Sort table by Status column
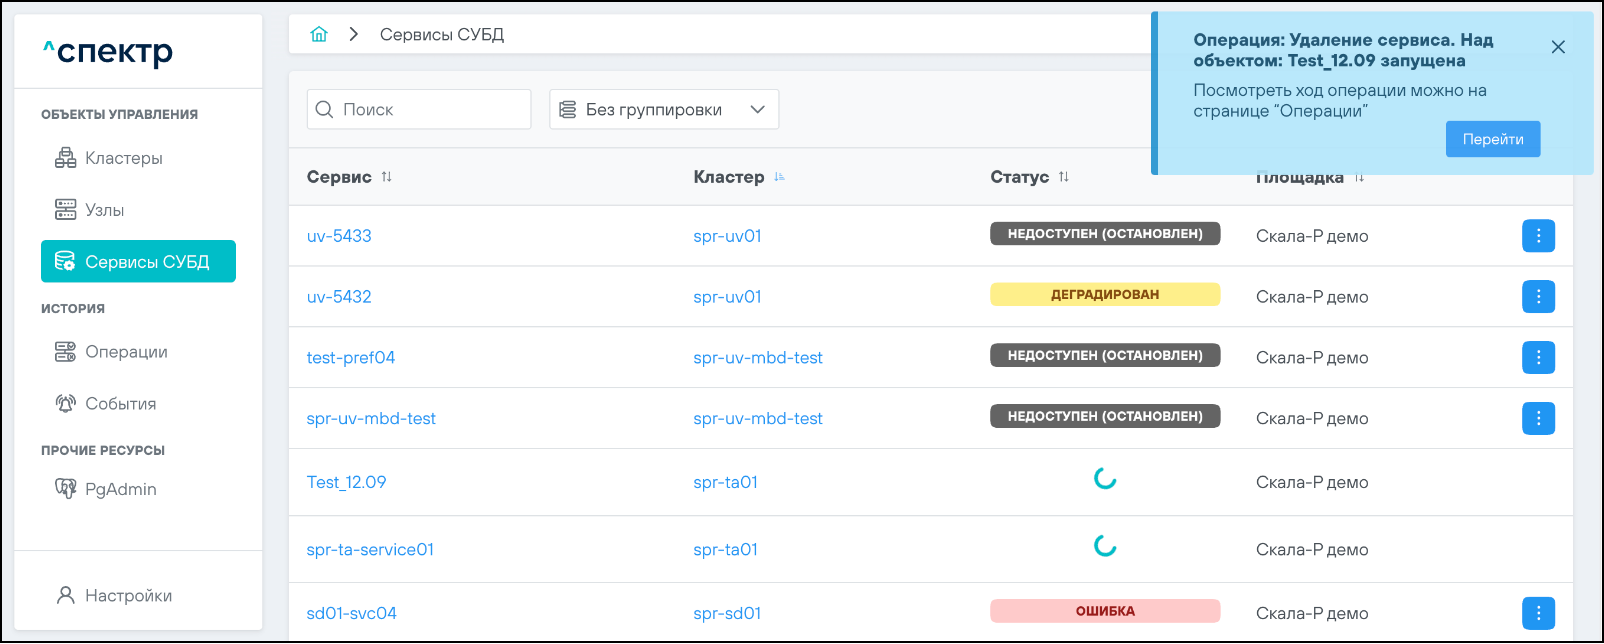The image size is (1604, 644). tap(1063, 177)
